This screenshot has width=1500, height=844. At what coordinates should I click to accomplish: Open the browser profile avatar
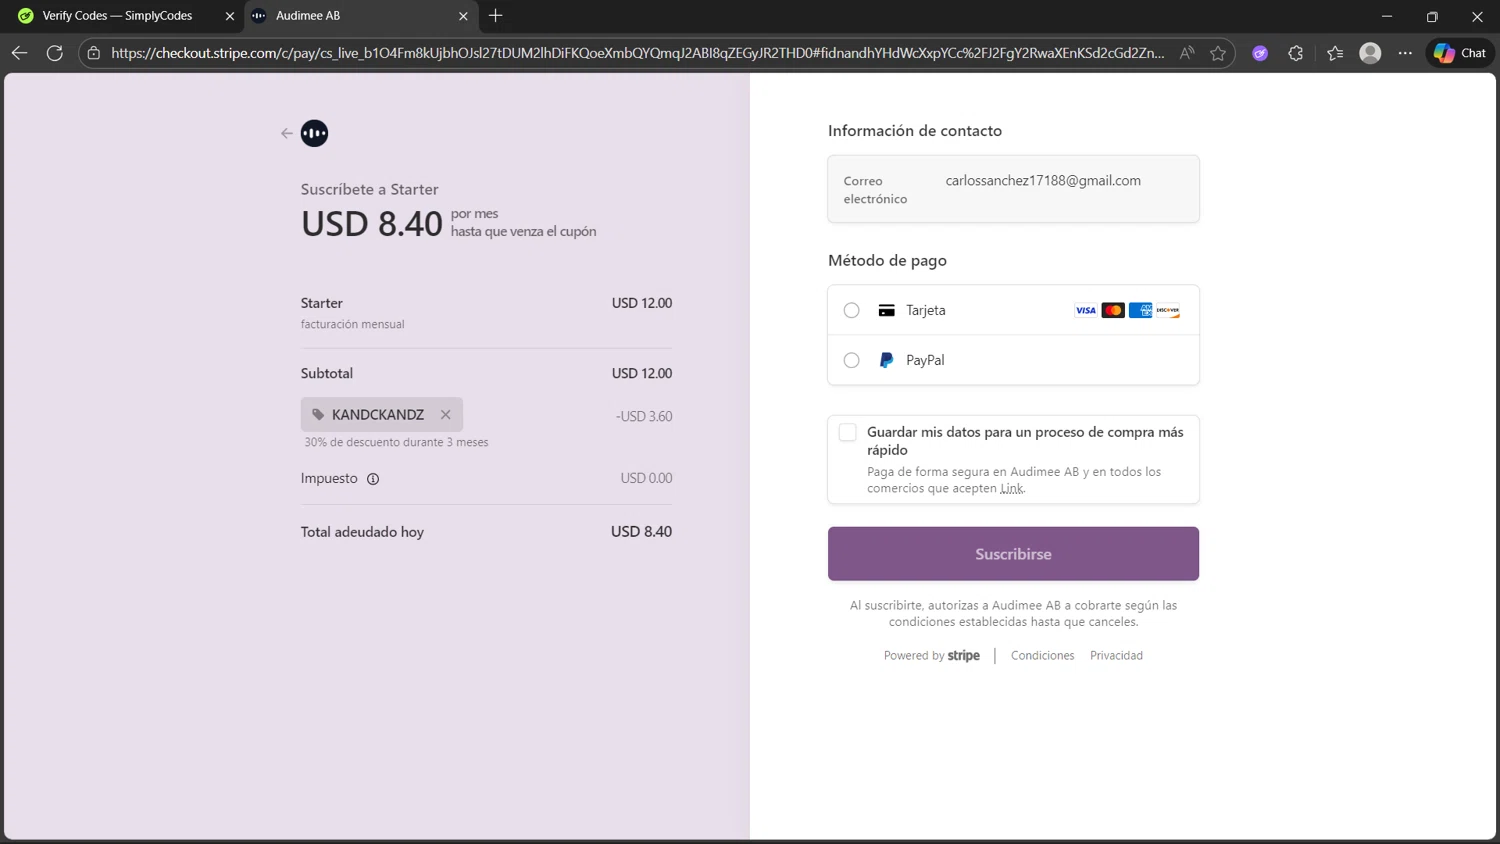pyautogui.click(x=1370, y=53)
